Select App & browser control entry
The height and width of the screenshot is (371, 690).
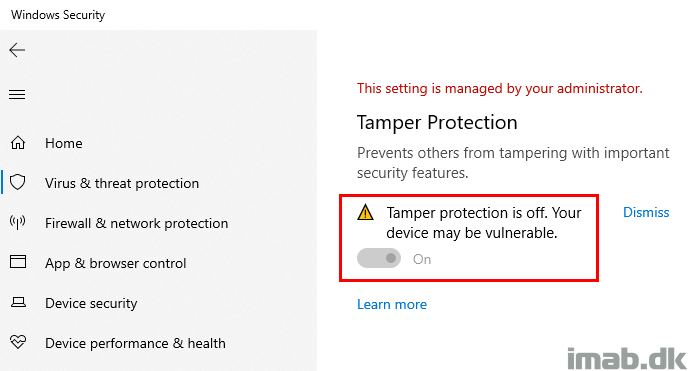116,264
